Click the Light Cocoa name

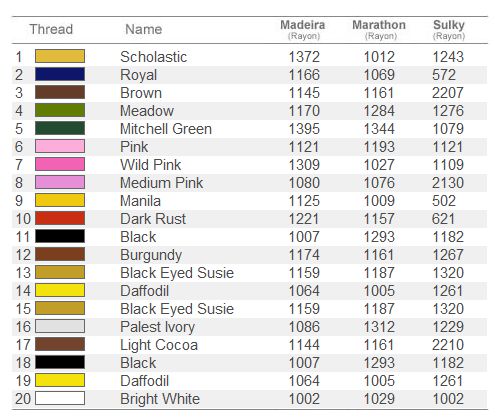[x=159, y=345]
